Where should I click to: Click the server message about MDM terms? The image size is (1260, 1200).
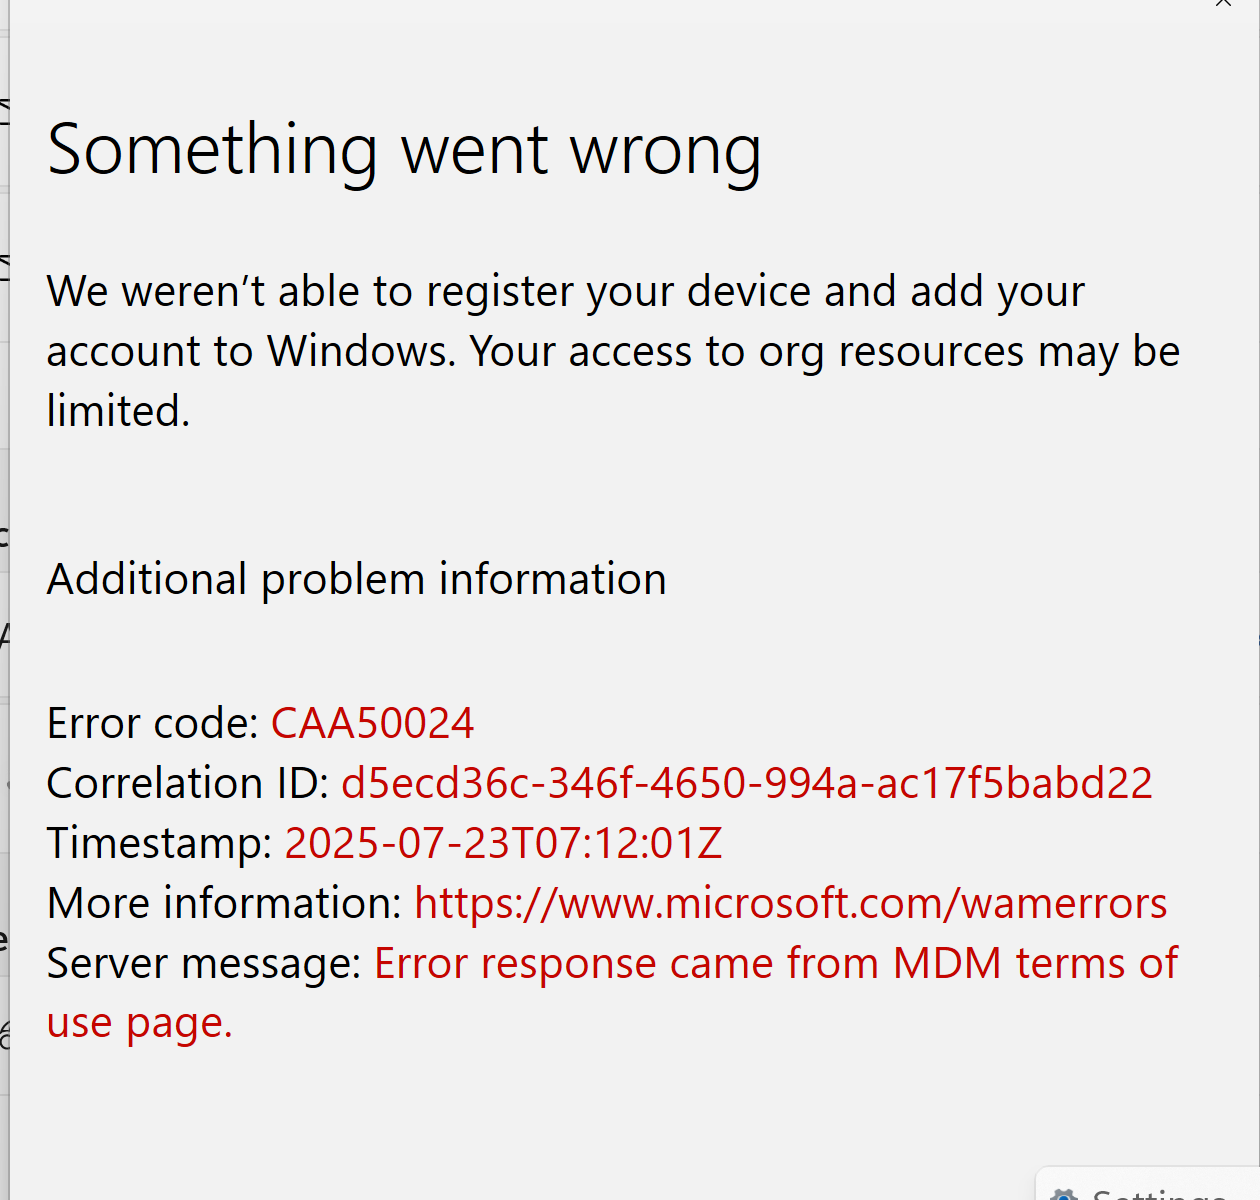coord(775,962)
